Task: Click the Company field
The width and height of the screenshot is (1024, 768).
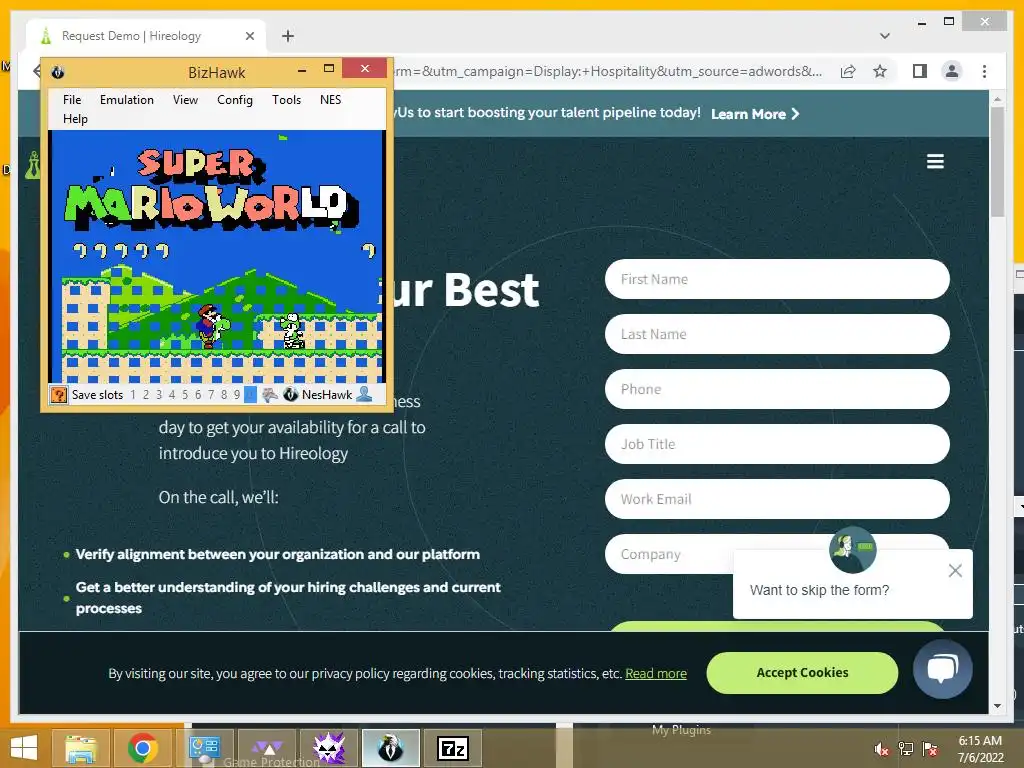Action: (669, 554)
